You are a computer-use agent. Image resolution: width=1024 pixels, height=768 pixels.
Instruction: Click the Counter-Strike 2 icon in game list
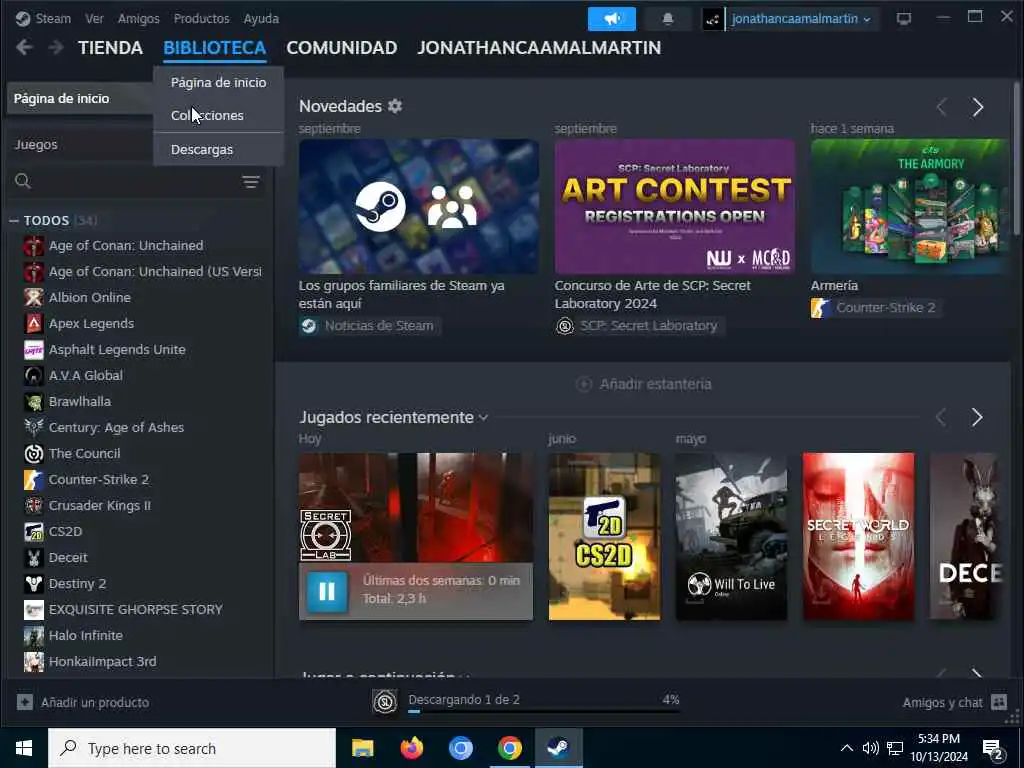(34, 479)
